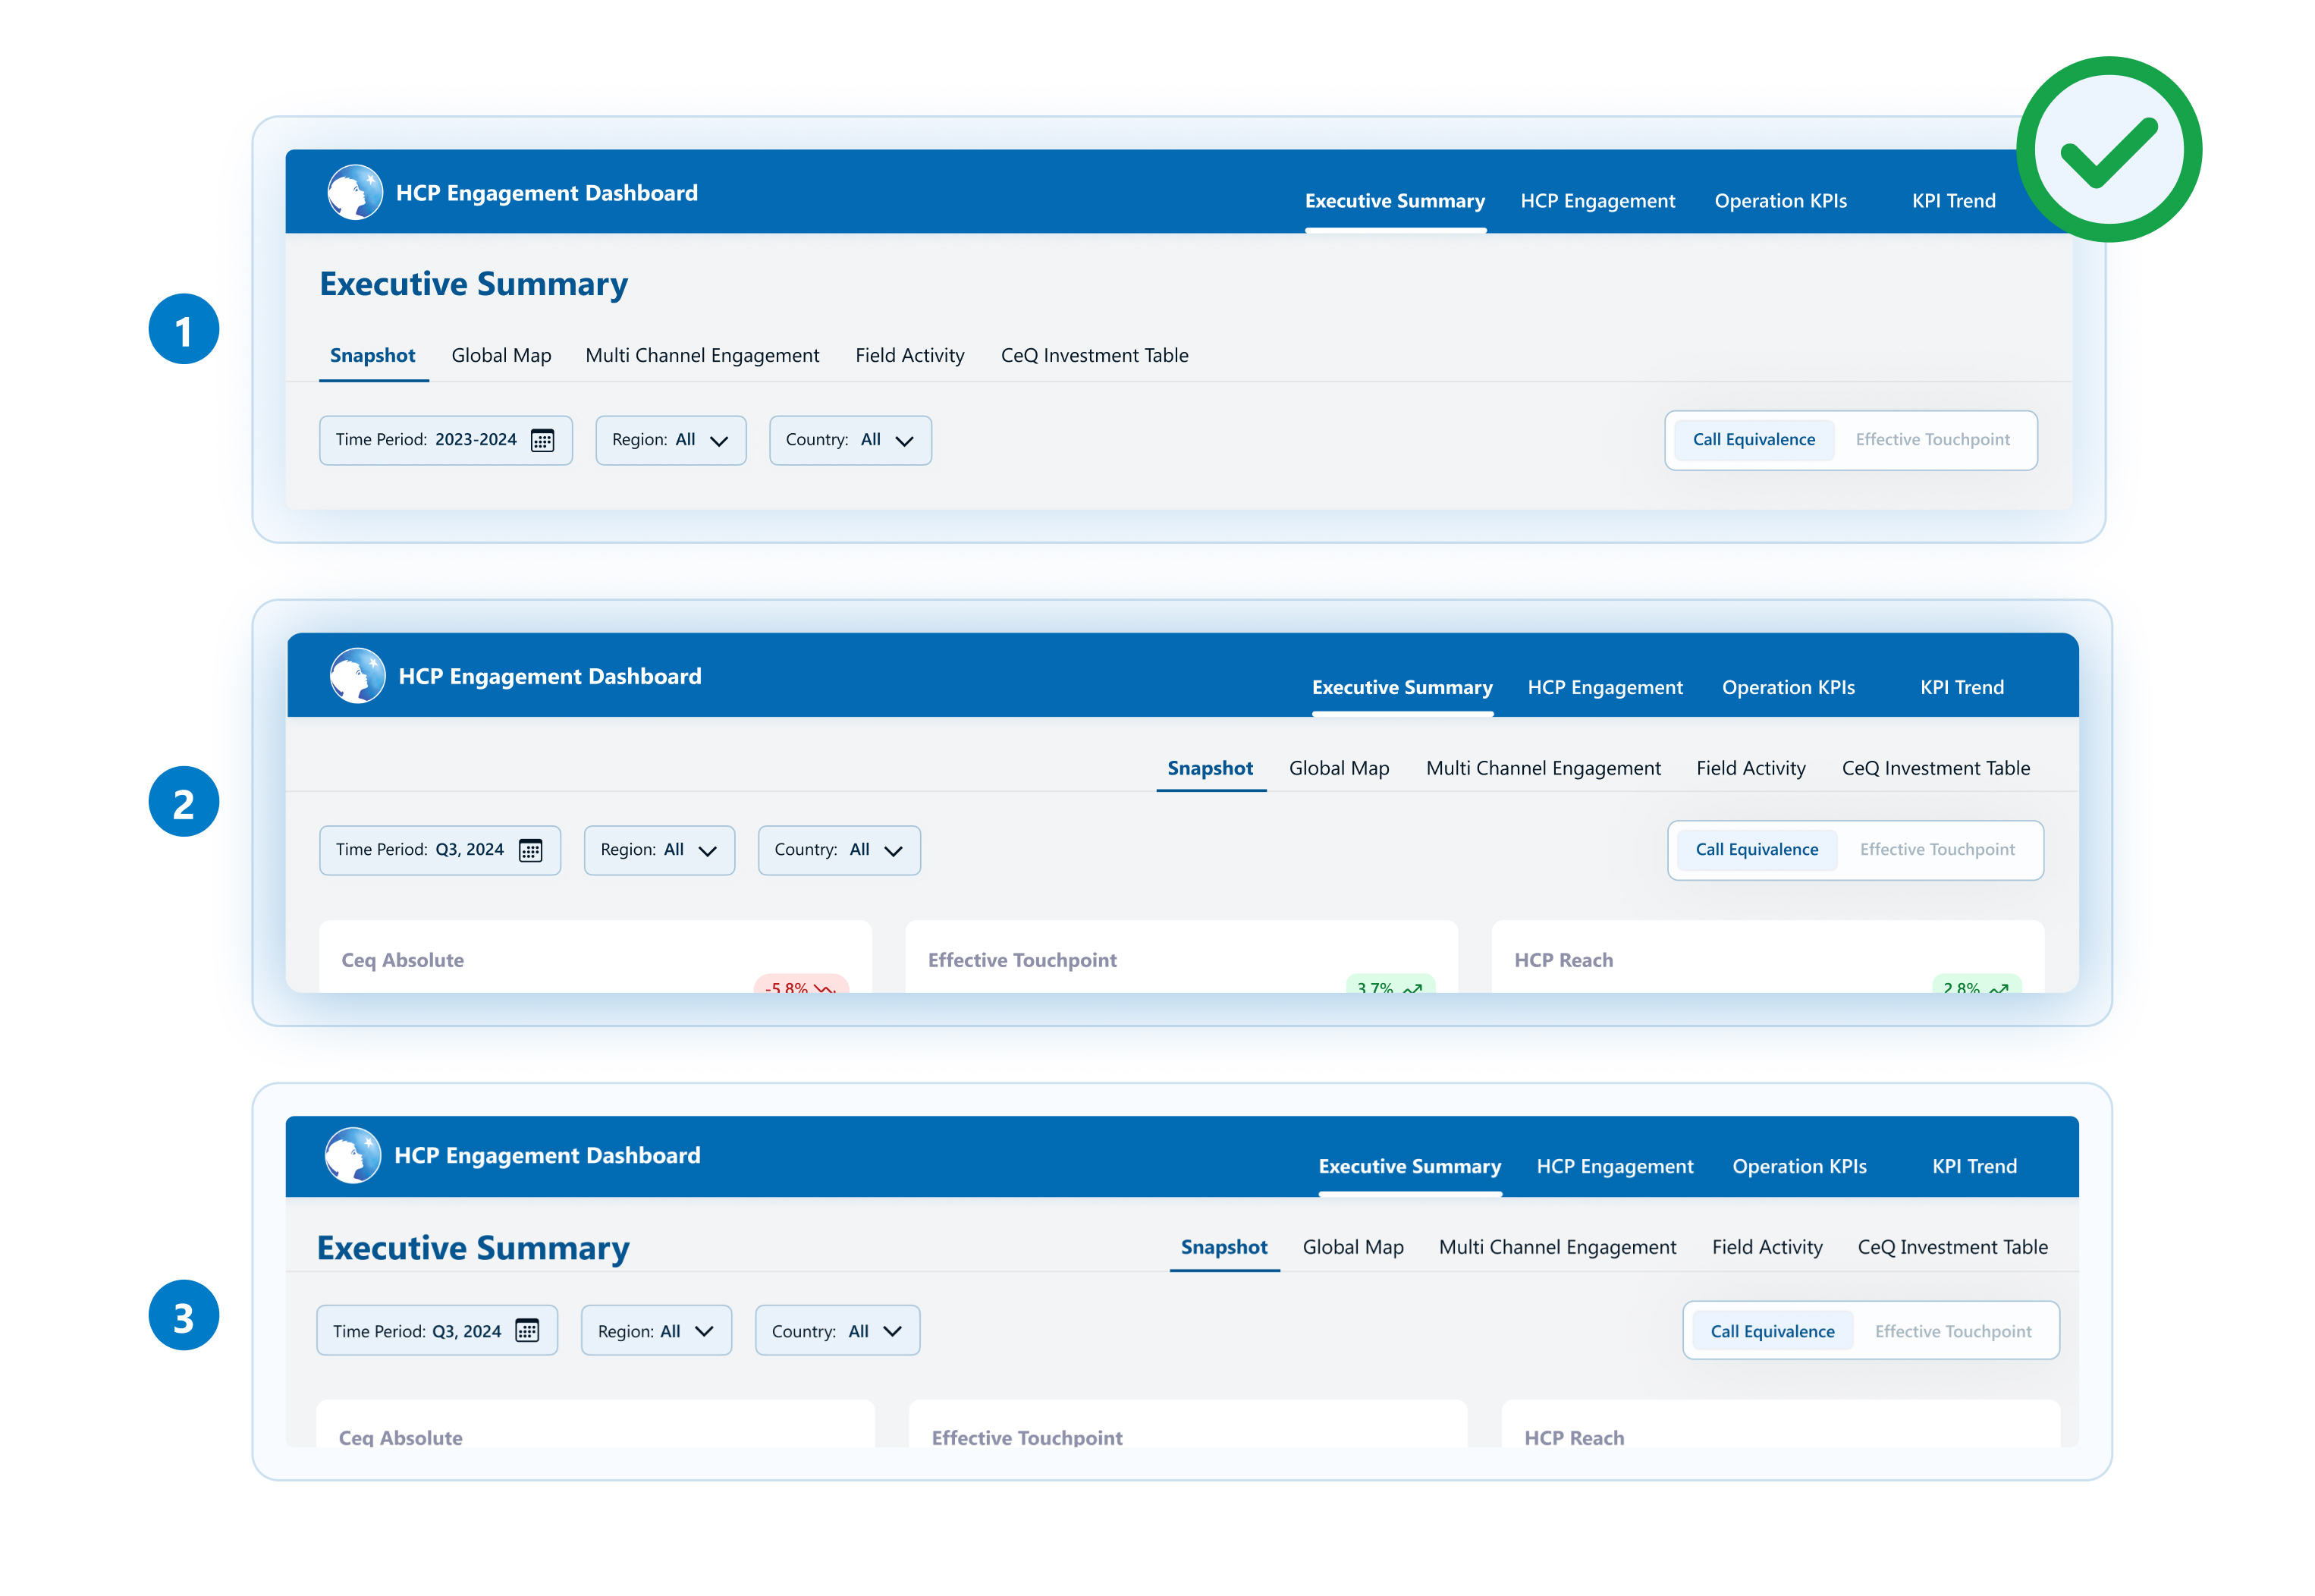
Task: Click calendar icon beside 2023-2024 time period
Action: [542, 440]
